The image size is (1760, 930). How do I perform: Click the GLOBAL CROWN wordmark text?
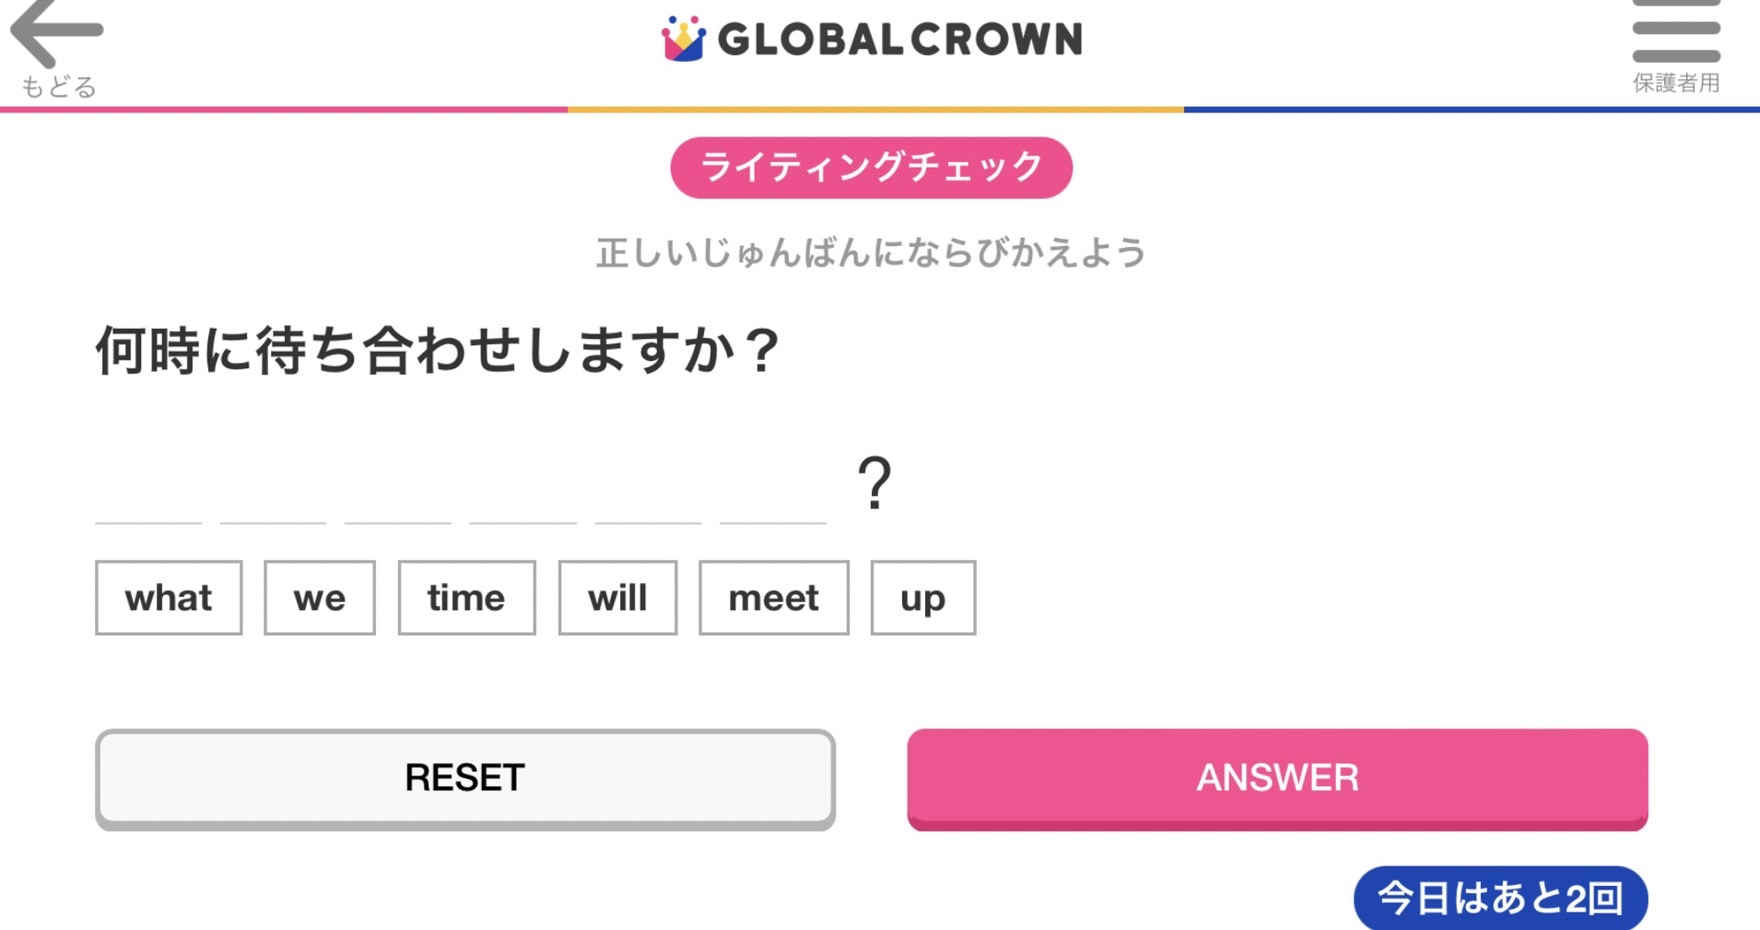pos(900,39)
